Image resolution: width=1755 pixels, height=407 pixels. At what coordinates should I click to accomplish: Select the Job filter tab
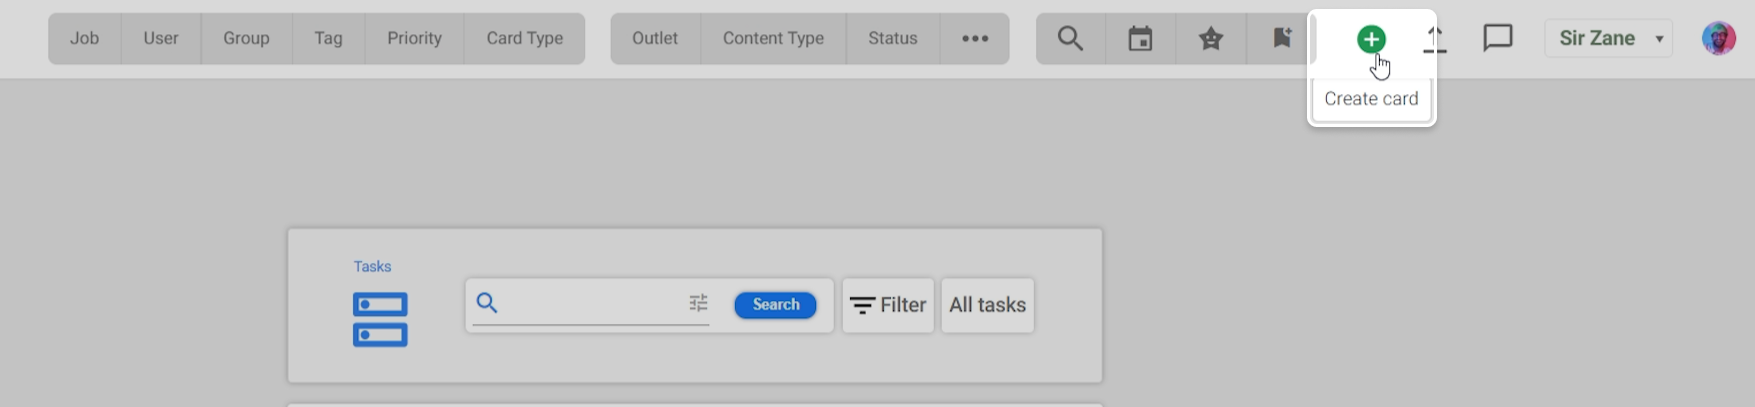coord(84,39)
